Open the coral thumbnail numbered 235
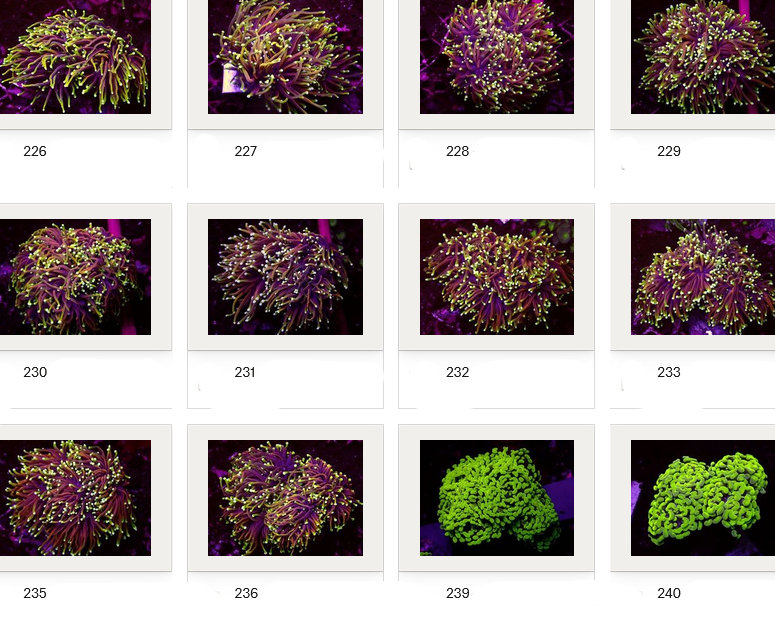Screen dimensions: 775x625 (75, 498)
